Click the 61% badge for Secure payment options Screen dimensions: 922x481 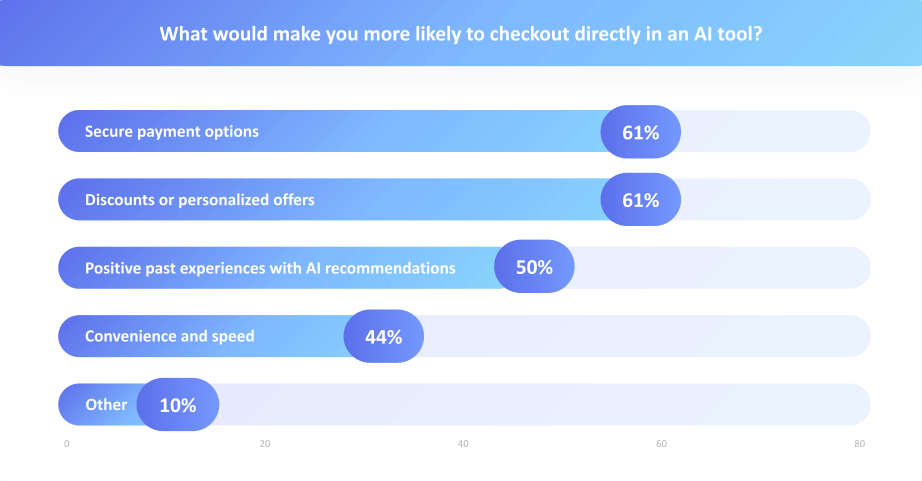pyautogui.click(x=640, y=131)
